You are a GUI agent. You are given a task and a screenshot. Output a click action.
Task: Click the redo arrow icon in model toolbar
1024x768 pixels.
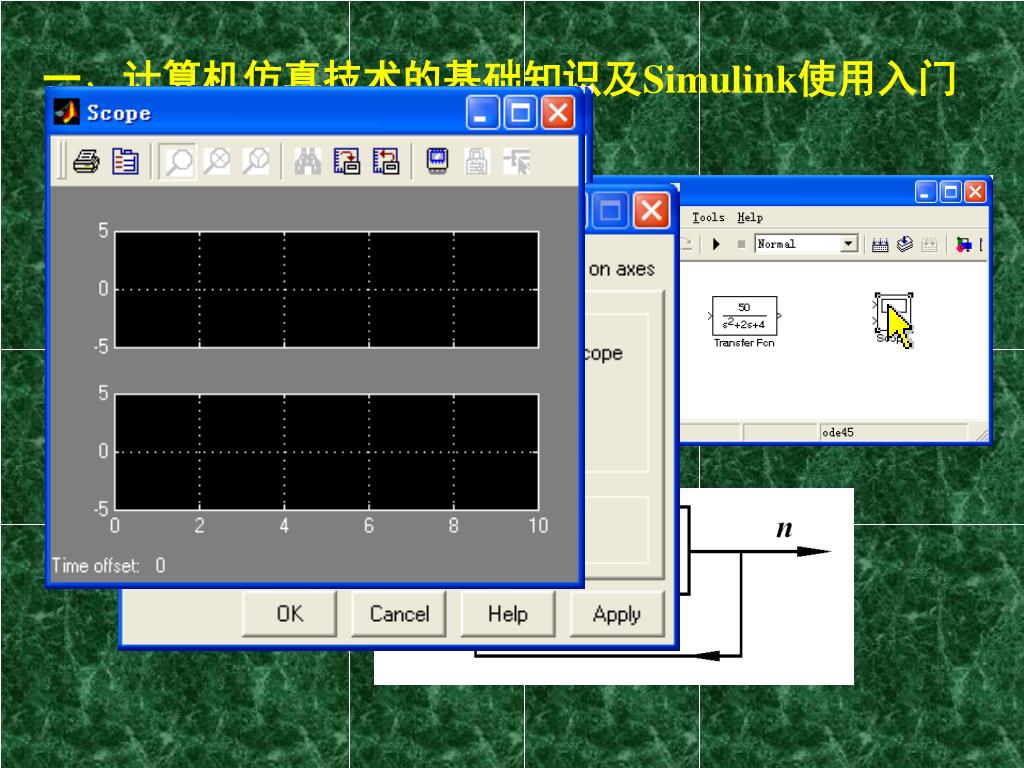pos(686,244)
